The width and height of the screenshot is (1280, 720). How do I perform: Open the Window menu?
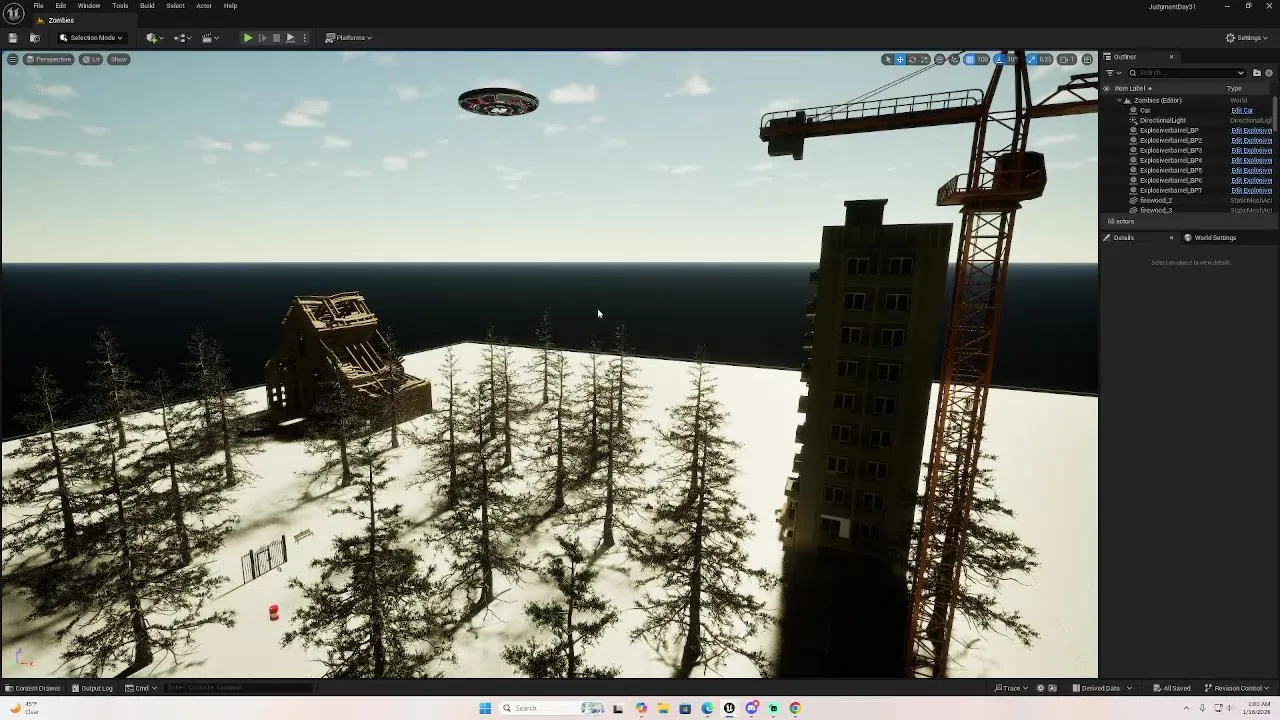click(x=88, y=6)
